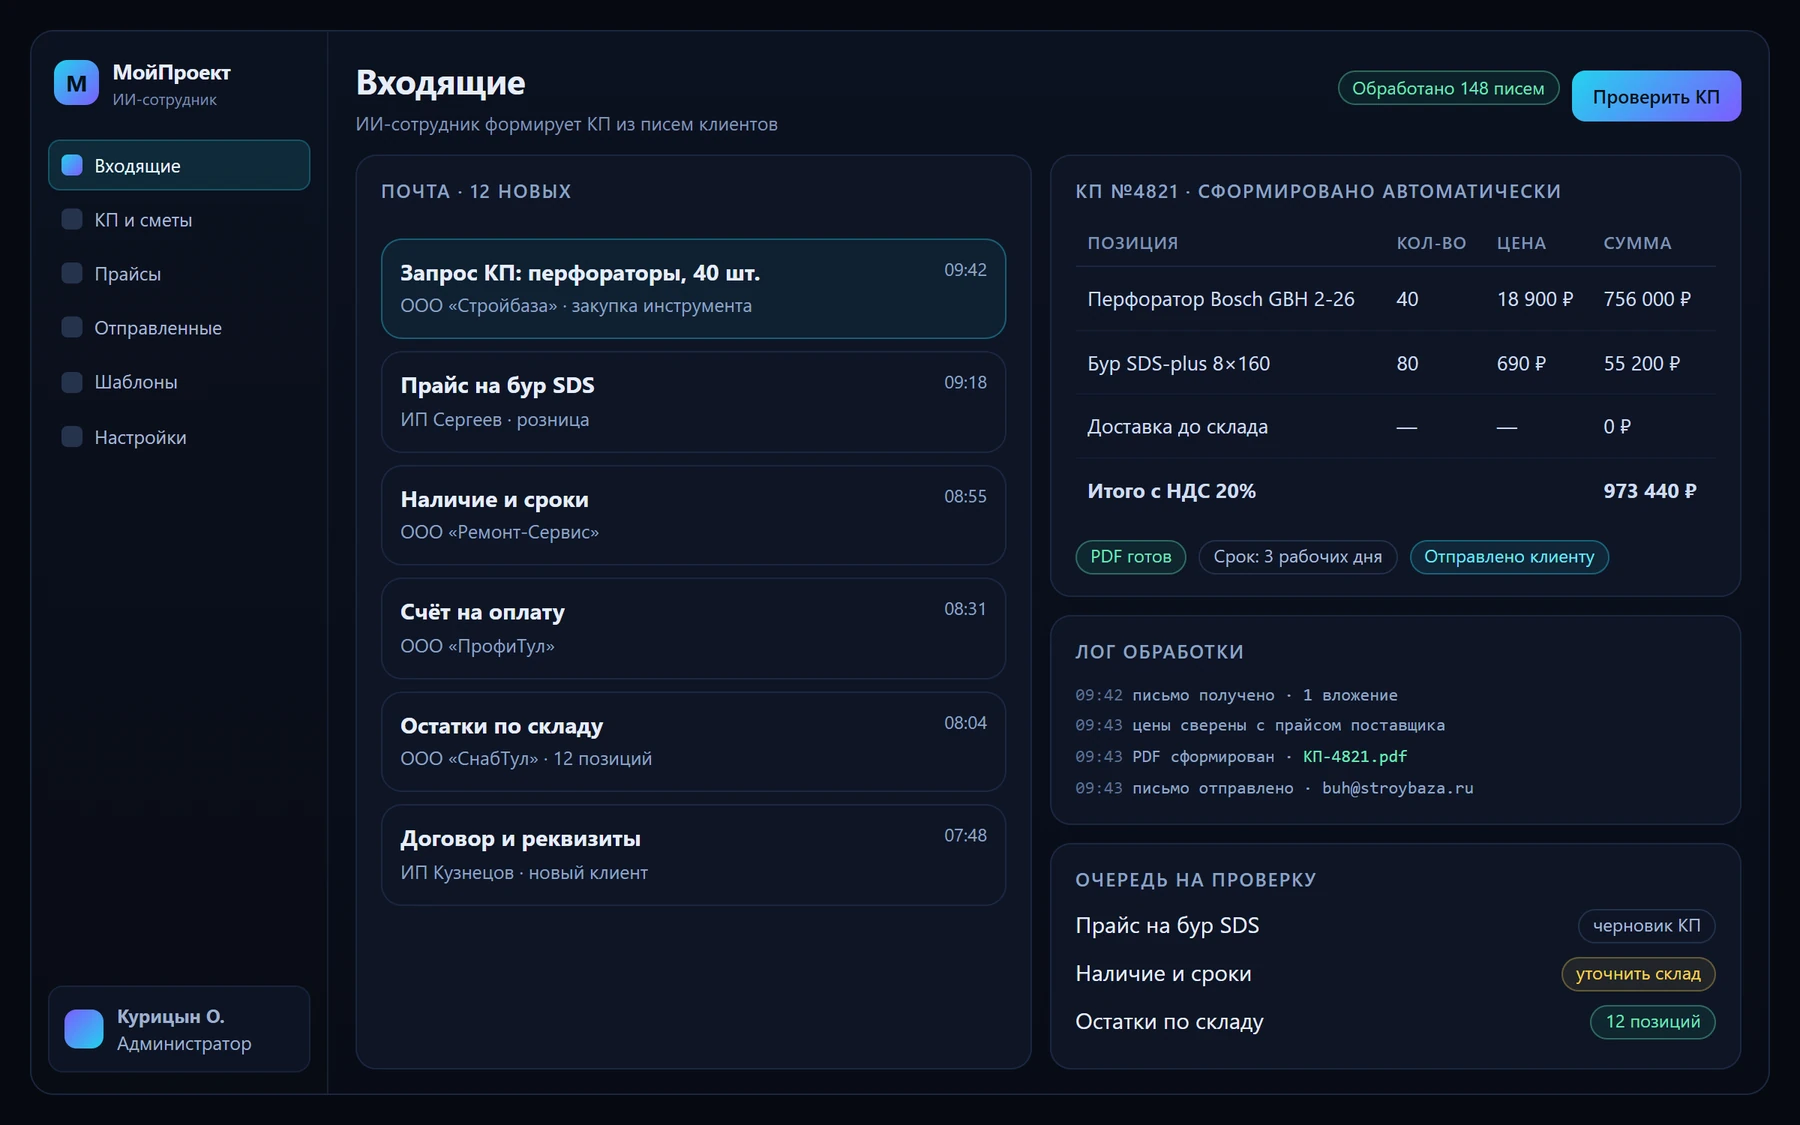Click the icon beside Настройки

pos(72,436)
